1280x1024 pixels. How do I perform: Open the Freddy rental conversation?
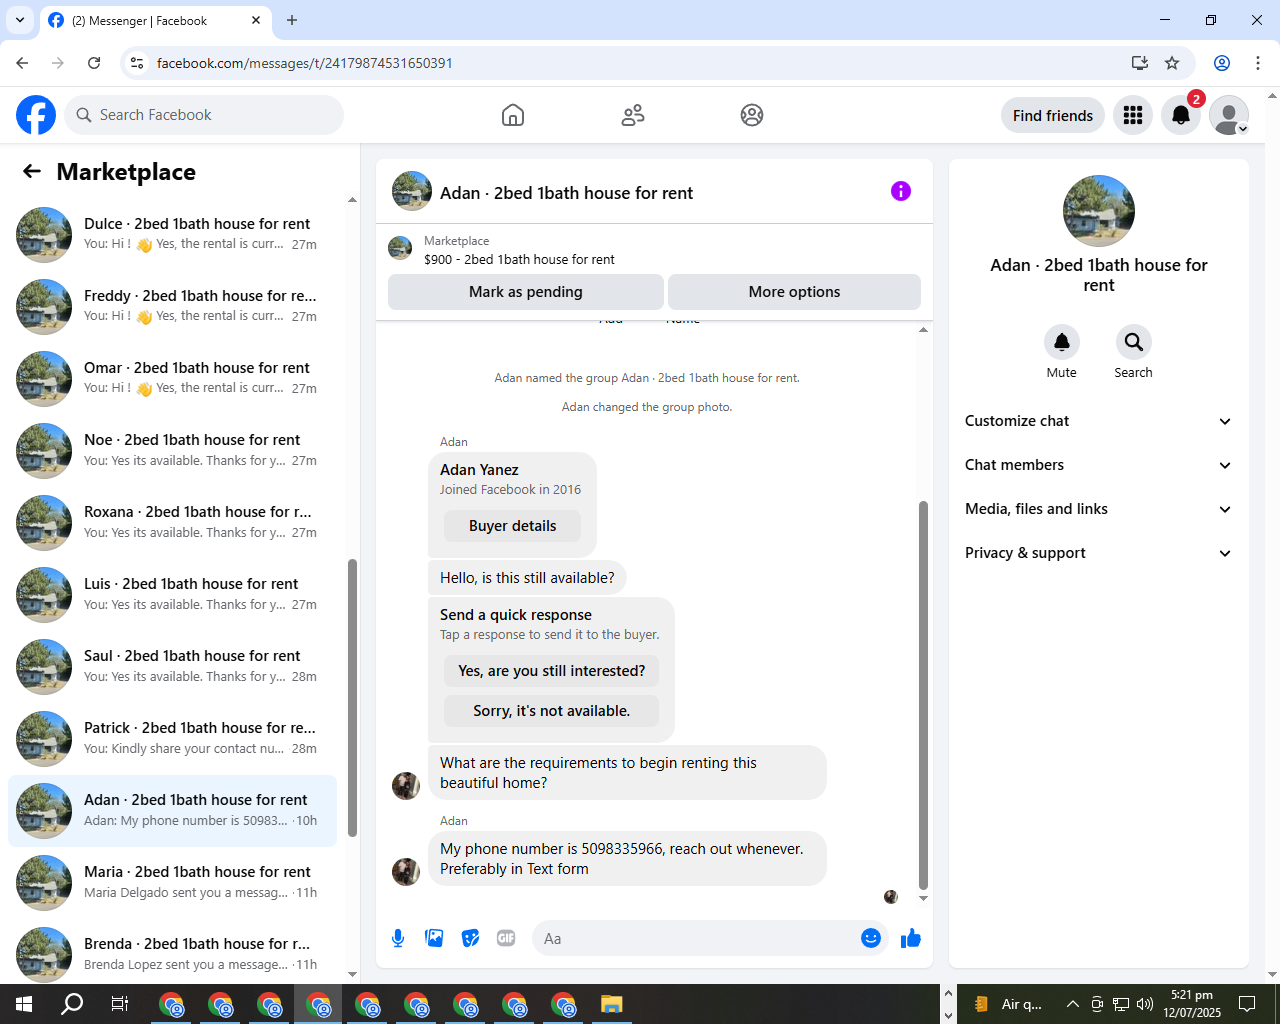tap(172, 306)
